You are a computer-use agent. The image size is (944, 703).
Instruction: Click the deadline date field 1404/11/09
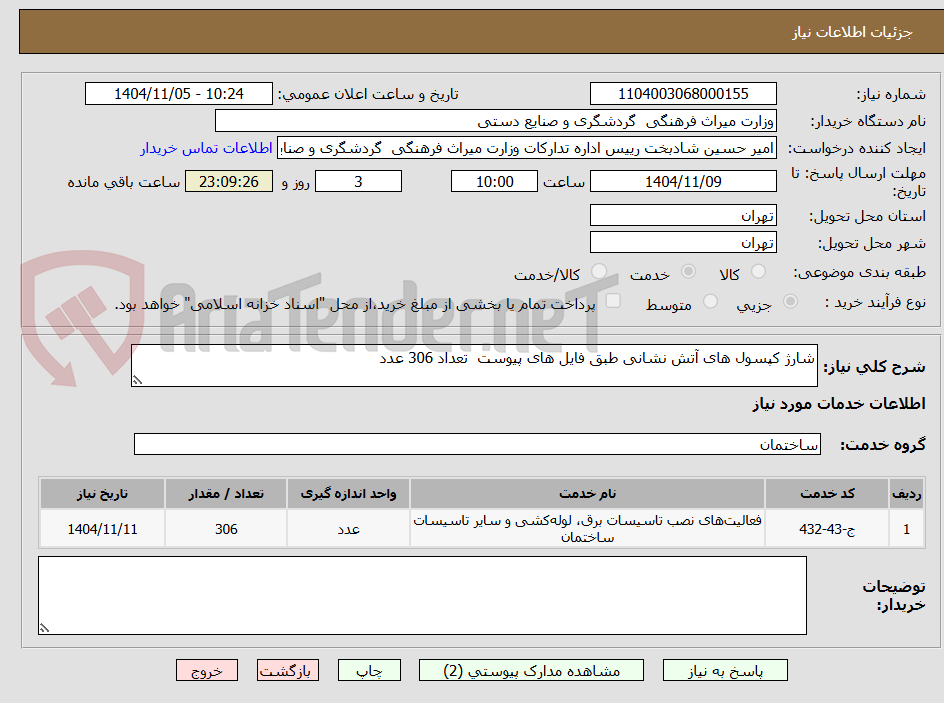[x=683, y=181]
